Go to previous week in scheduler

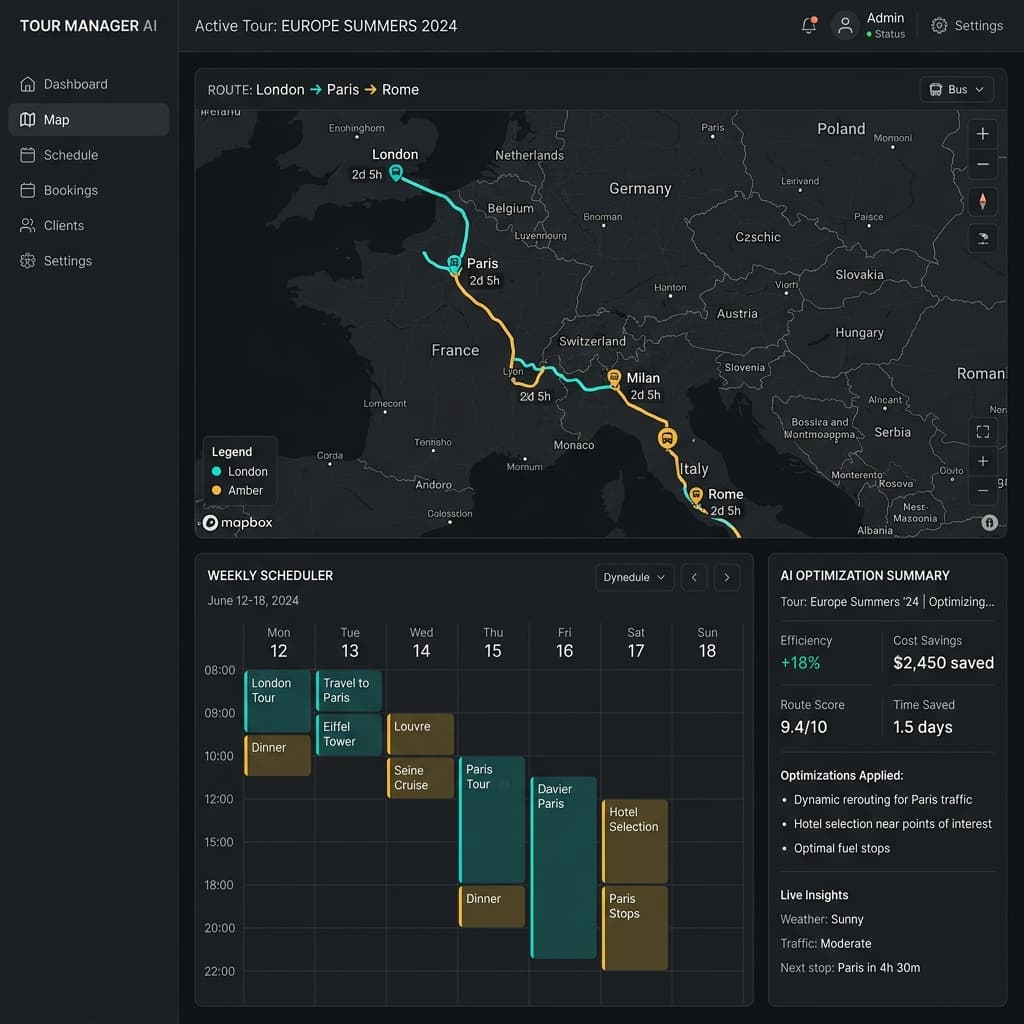tap(694, 577)
